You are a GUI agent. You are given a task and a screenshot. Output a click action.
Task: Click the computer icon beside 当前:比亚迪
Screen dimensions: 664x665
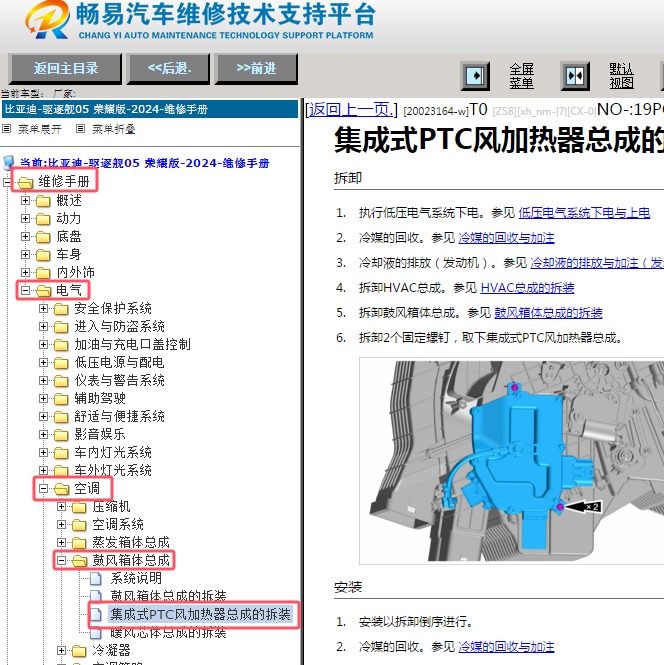8,162
